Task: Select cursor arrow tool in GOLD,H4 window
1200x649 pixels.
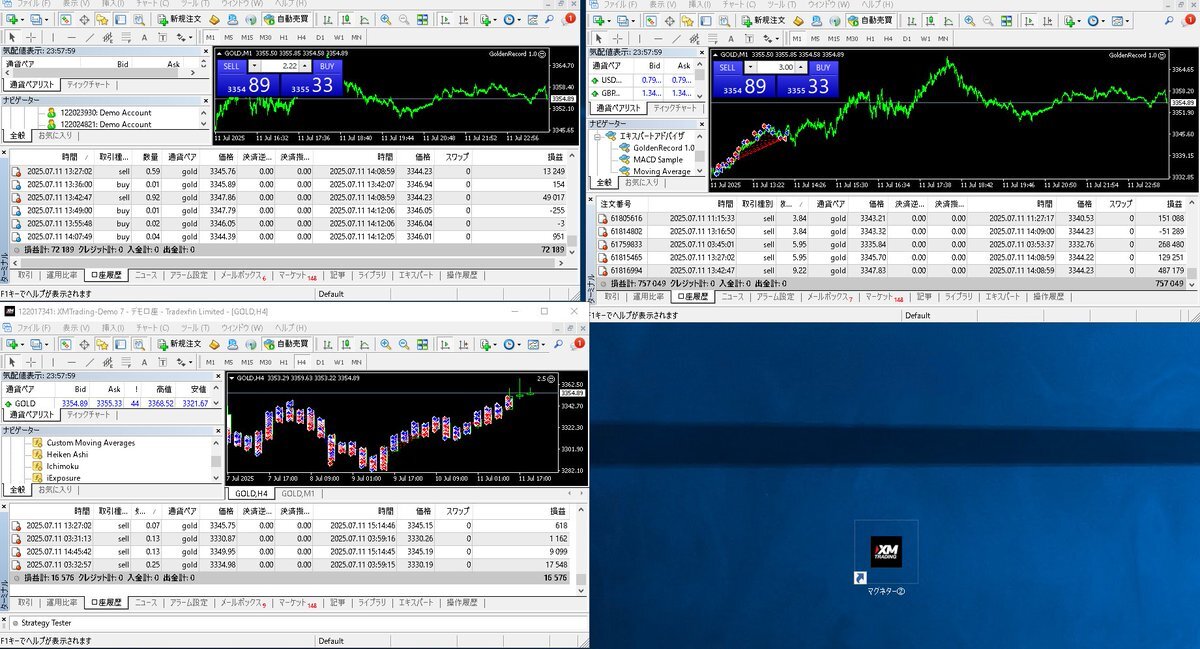Action: click(11, 362)
